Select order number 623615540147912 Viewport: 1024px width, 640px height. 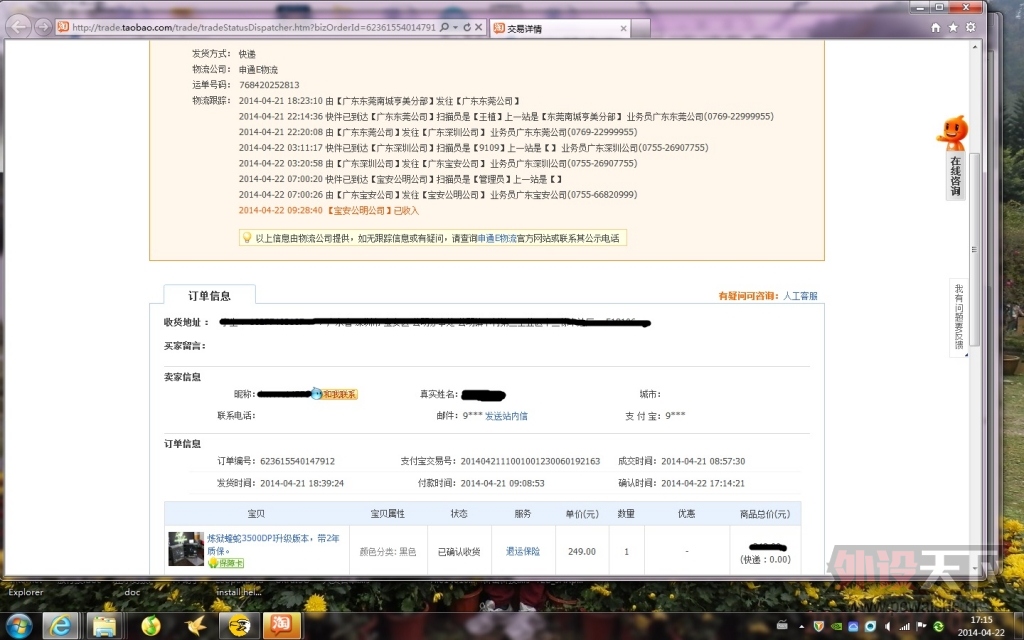click(297, 461)
